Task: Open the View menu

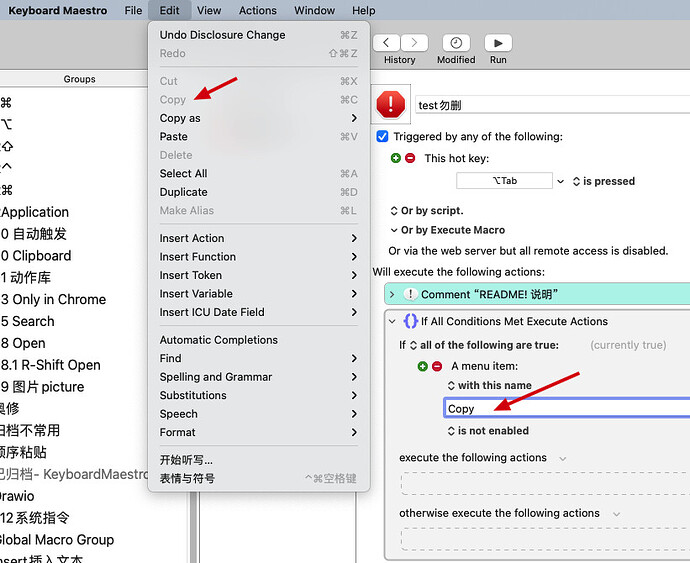Action: coord(209,10)
